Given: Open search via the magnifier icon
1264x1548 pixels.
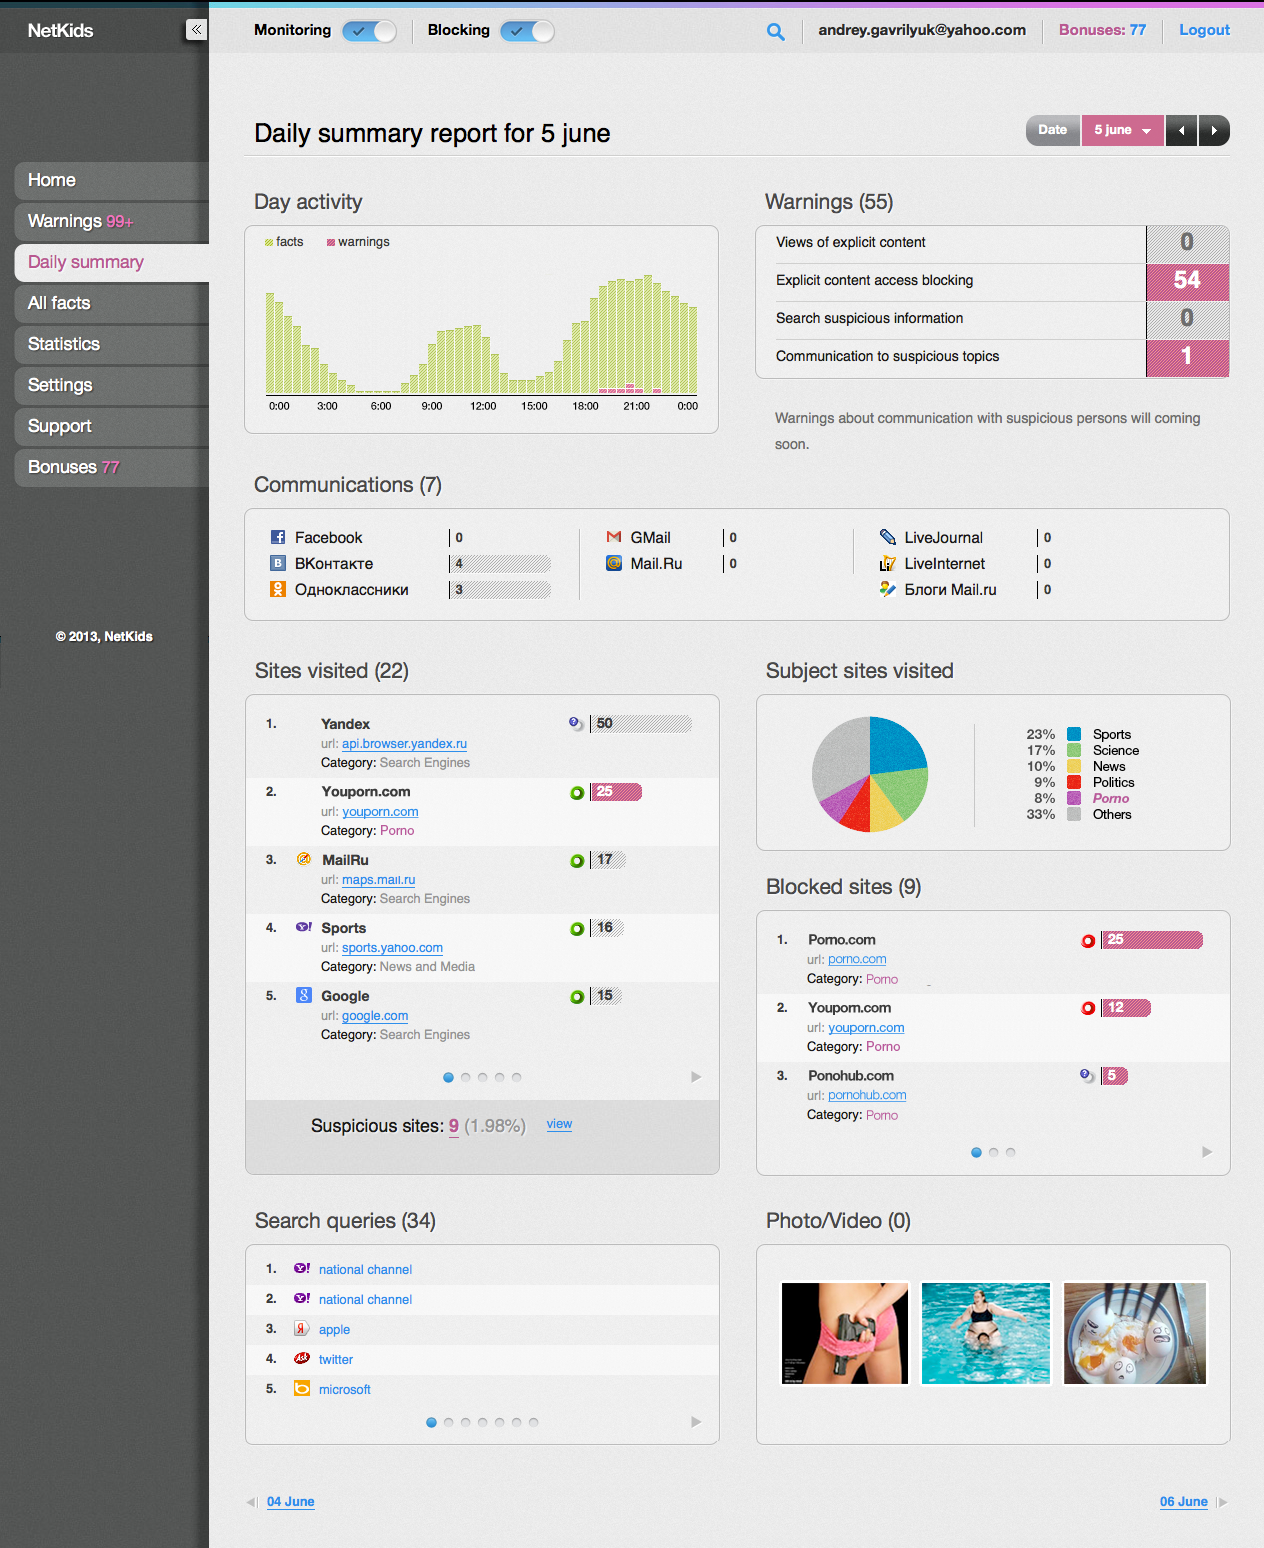Looking at the screenshot, I should 775,32.
